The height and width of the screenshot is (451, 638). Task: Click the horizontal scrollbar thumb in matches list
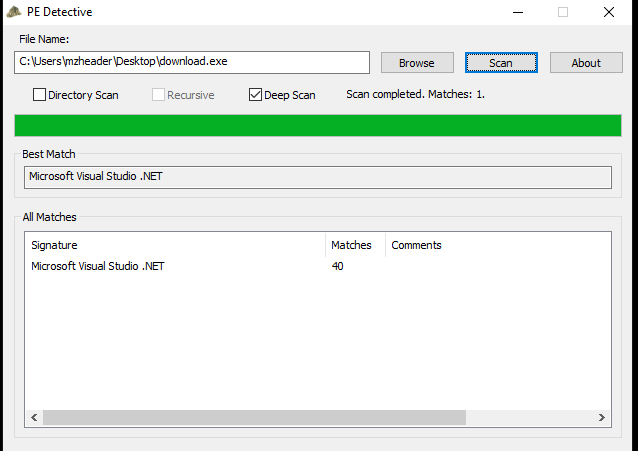point(254,418)
